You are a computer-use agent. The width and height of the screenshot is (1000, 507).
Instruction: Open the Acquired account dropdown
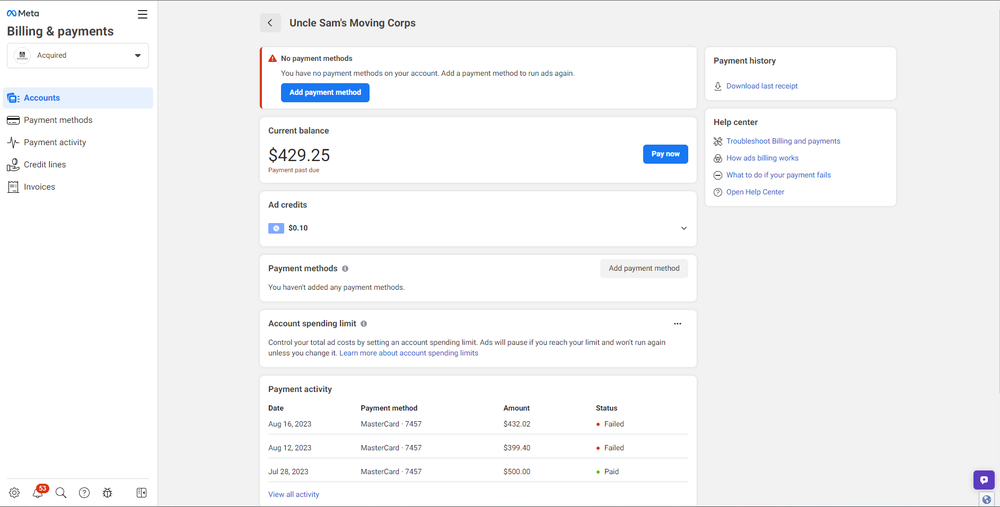point(78,56)
